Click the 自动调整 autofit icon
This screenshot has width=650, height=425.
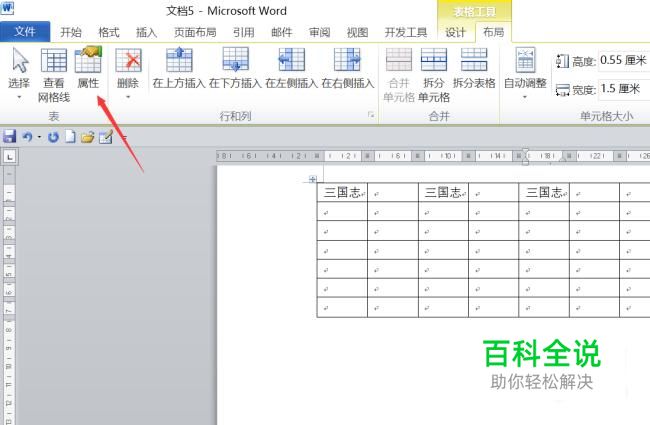[525, 60]
